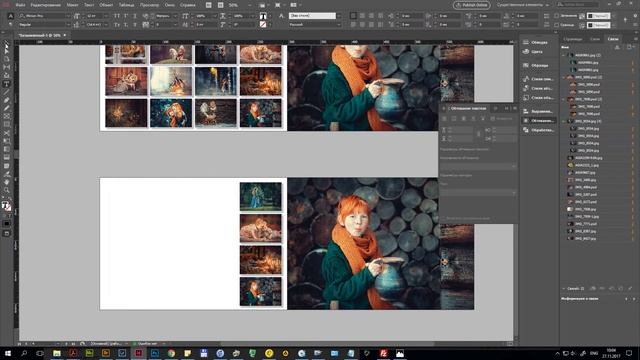Viewport: 640px width, 360px height.
Task: Select the Direct Selection tool
Action: [x=7, y=50]
